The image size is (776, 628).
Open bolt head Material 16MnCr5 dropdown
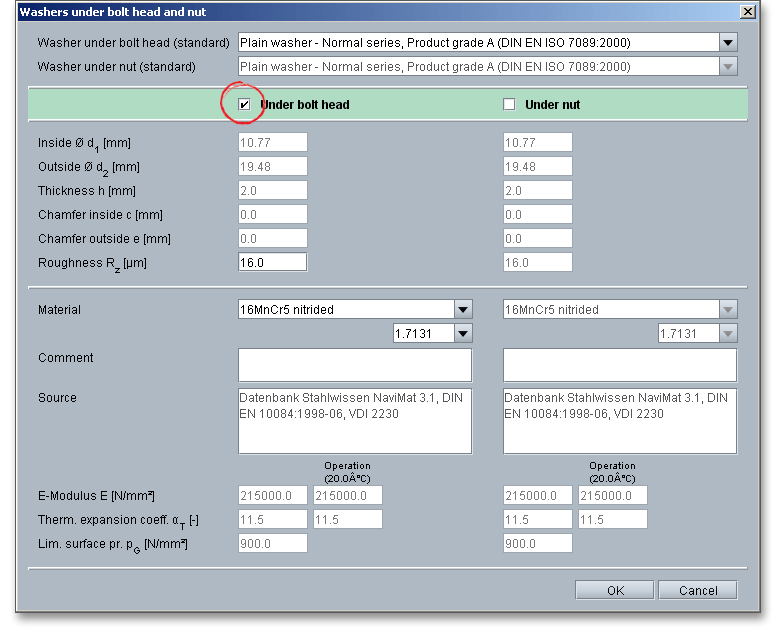(463, 310)
